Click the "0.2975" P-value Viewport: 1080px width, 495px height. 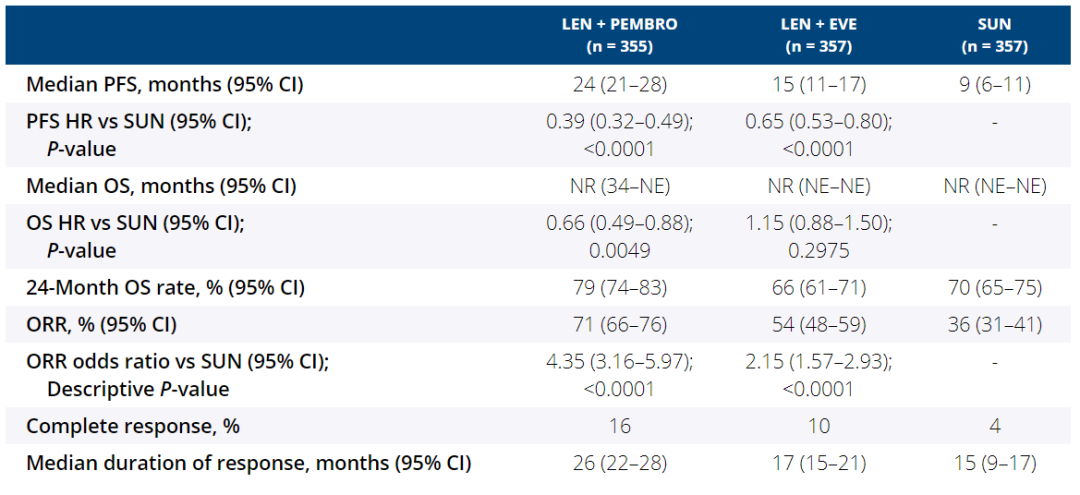pos(820,250)
